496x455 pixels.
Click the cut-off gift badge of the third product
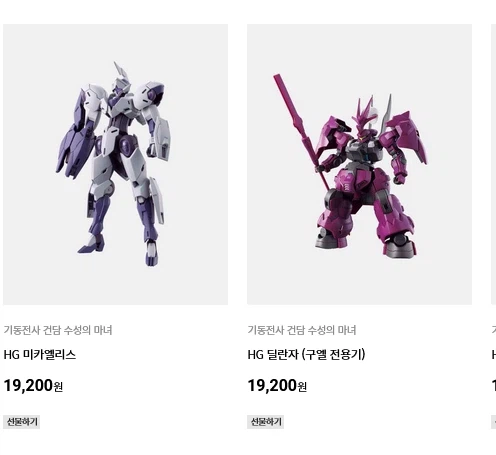tap(494, 422)
